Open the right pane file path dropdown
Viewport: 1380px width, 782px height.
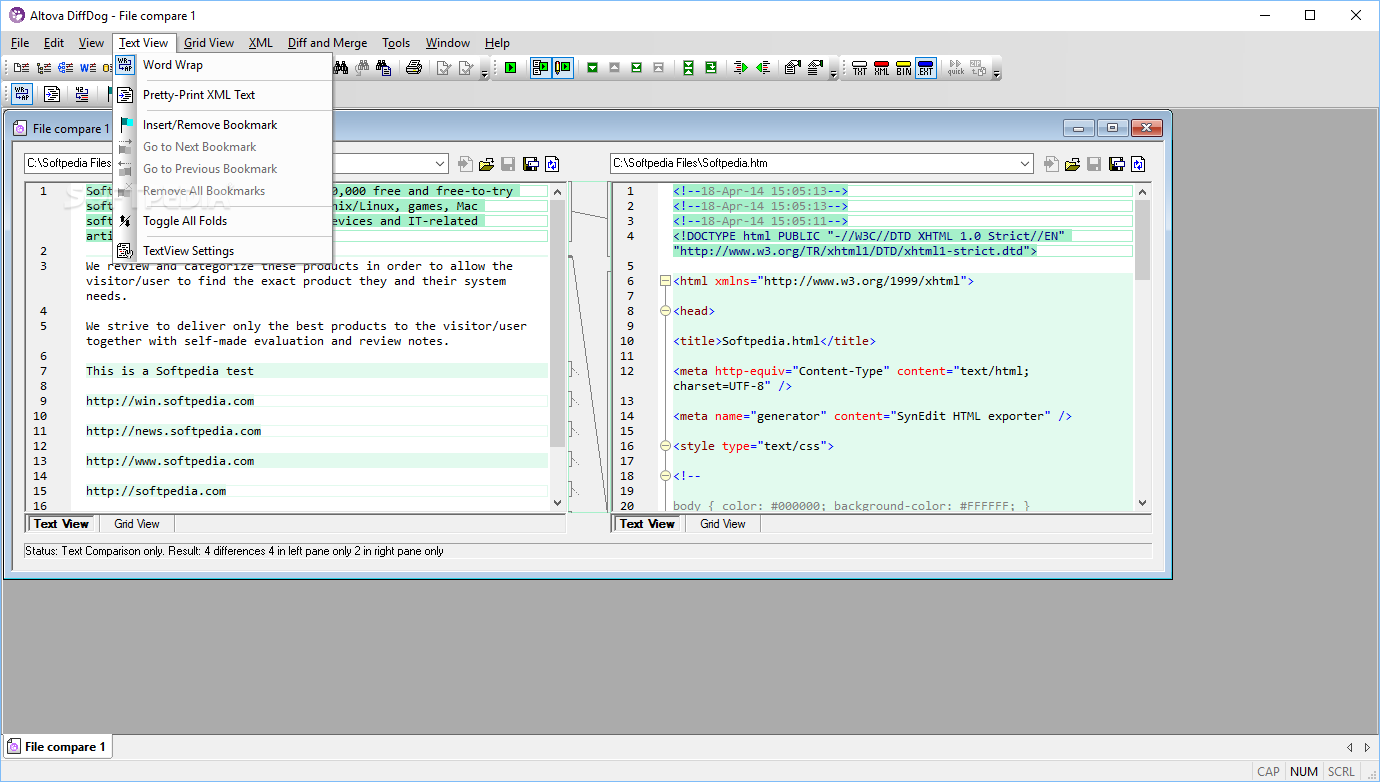click(1025, 164)
